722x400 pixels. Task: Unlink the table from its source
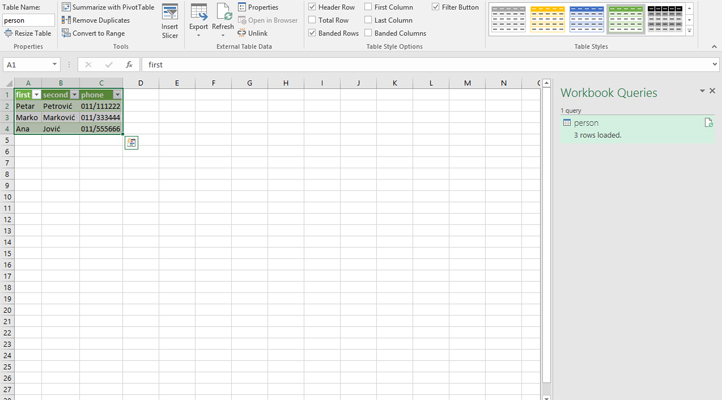(x=252, y=33)
